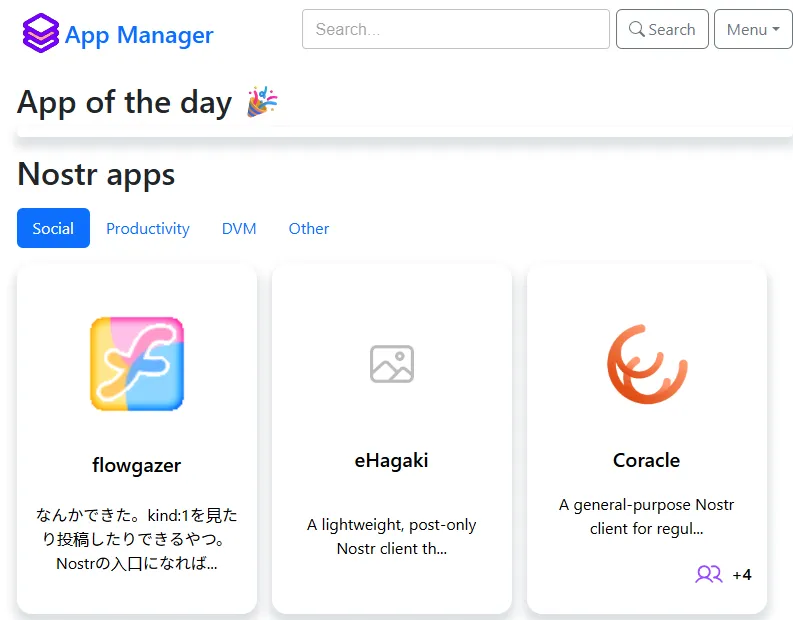Show the Other apps tab
793x620 pixels.
(309, 228)
